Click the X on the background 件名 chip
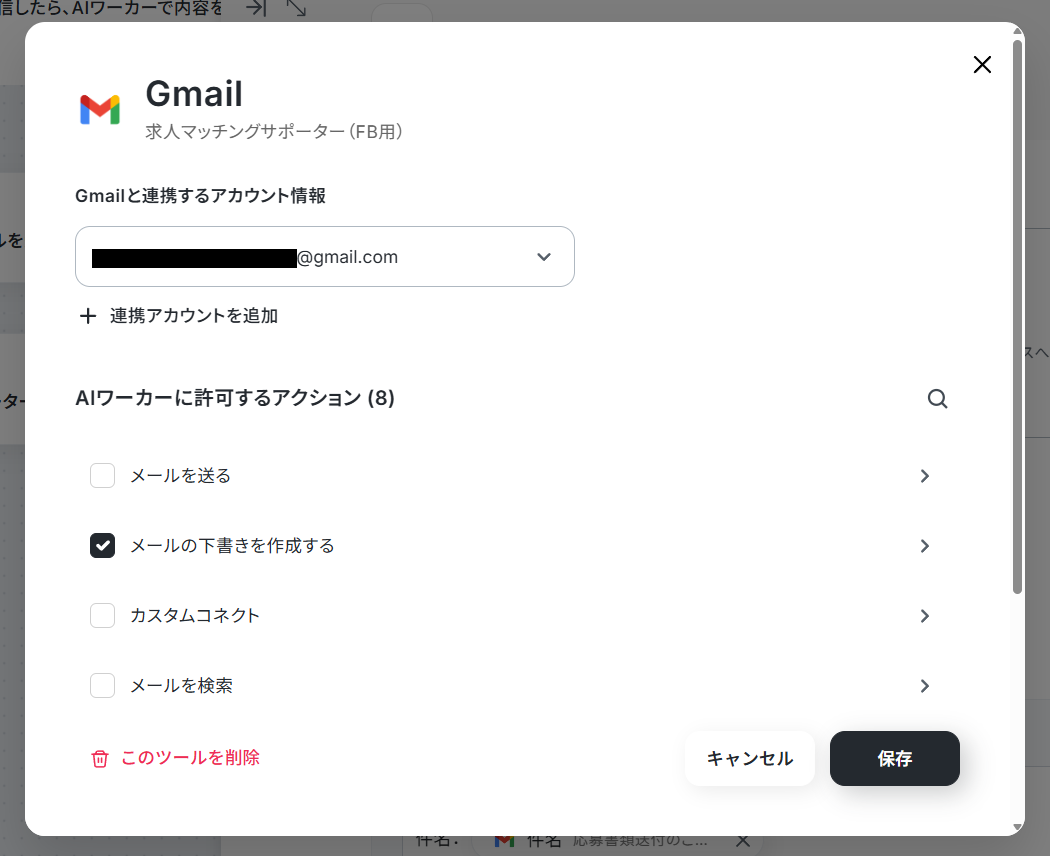The image size is (1050, 856). click(x=743, y=841)
